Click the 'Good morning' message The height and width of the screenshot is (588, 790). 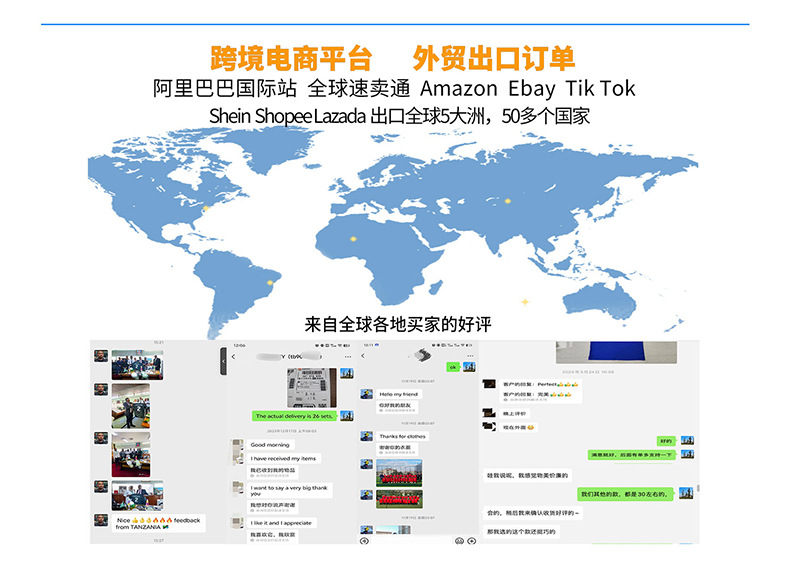click(x=270, y=445)
